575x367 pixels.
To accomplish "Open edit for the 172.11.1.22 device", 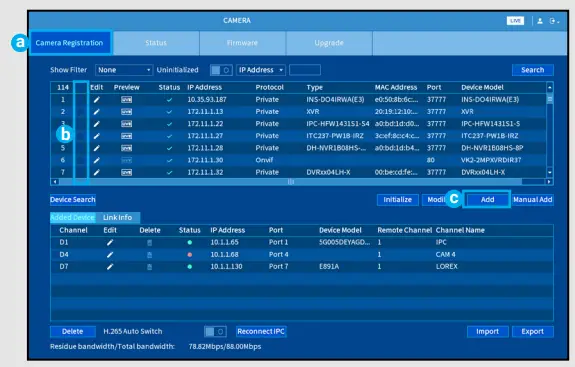I will click(x=96, y=124).
